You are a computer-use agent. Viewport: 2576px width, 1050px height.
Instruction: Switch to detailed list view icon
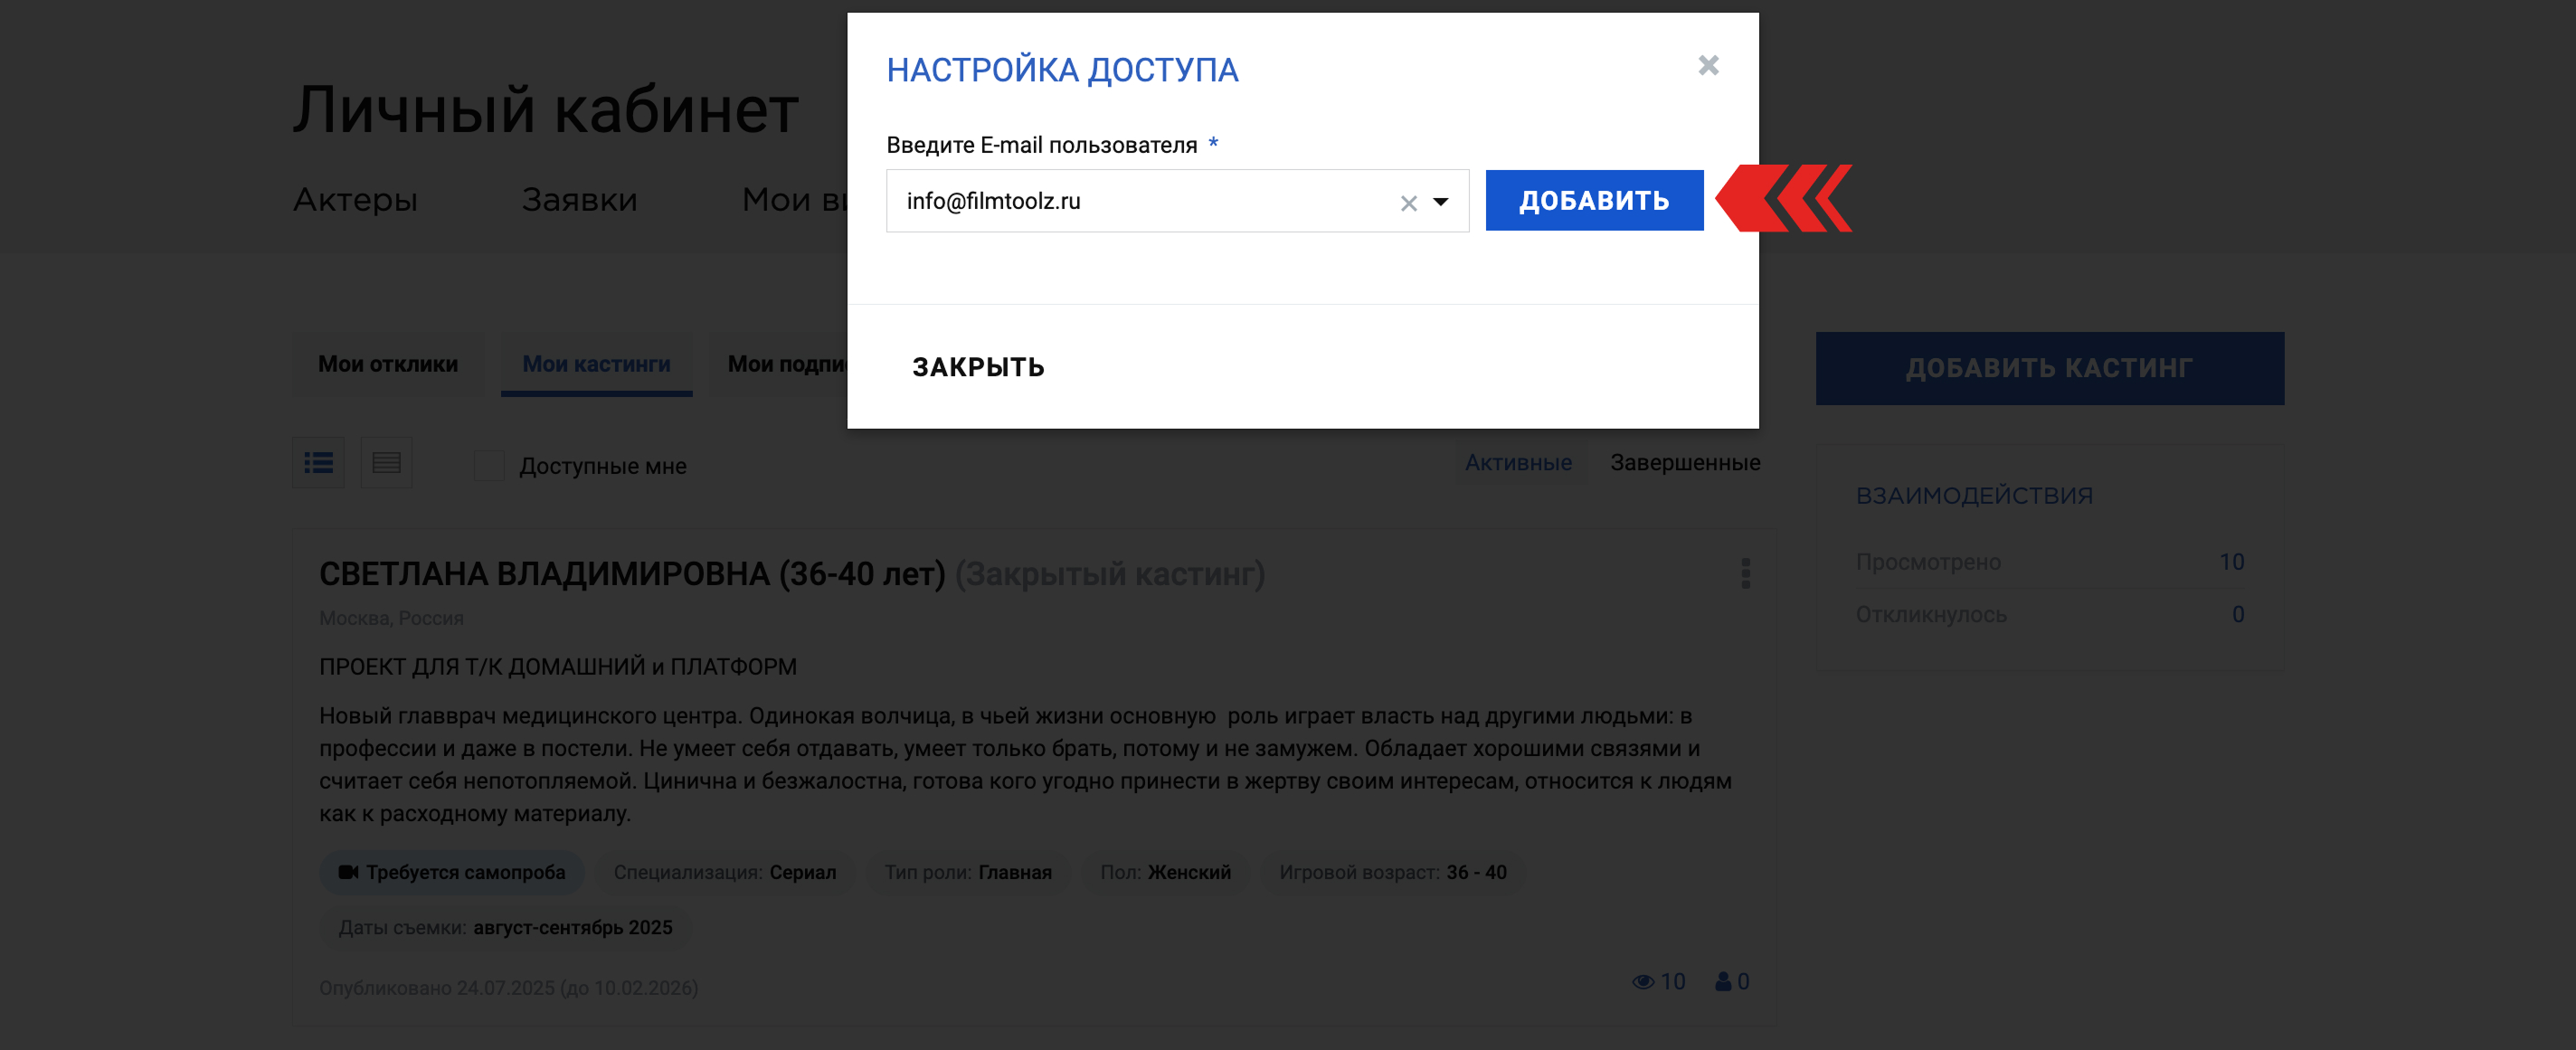point(319,463)
